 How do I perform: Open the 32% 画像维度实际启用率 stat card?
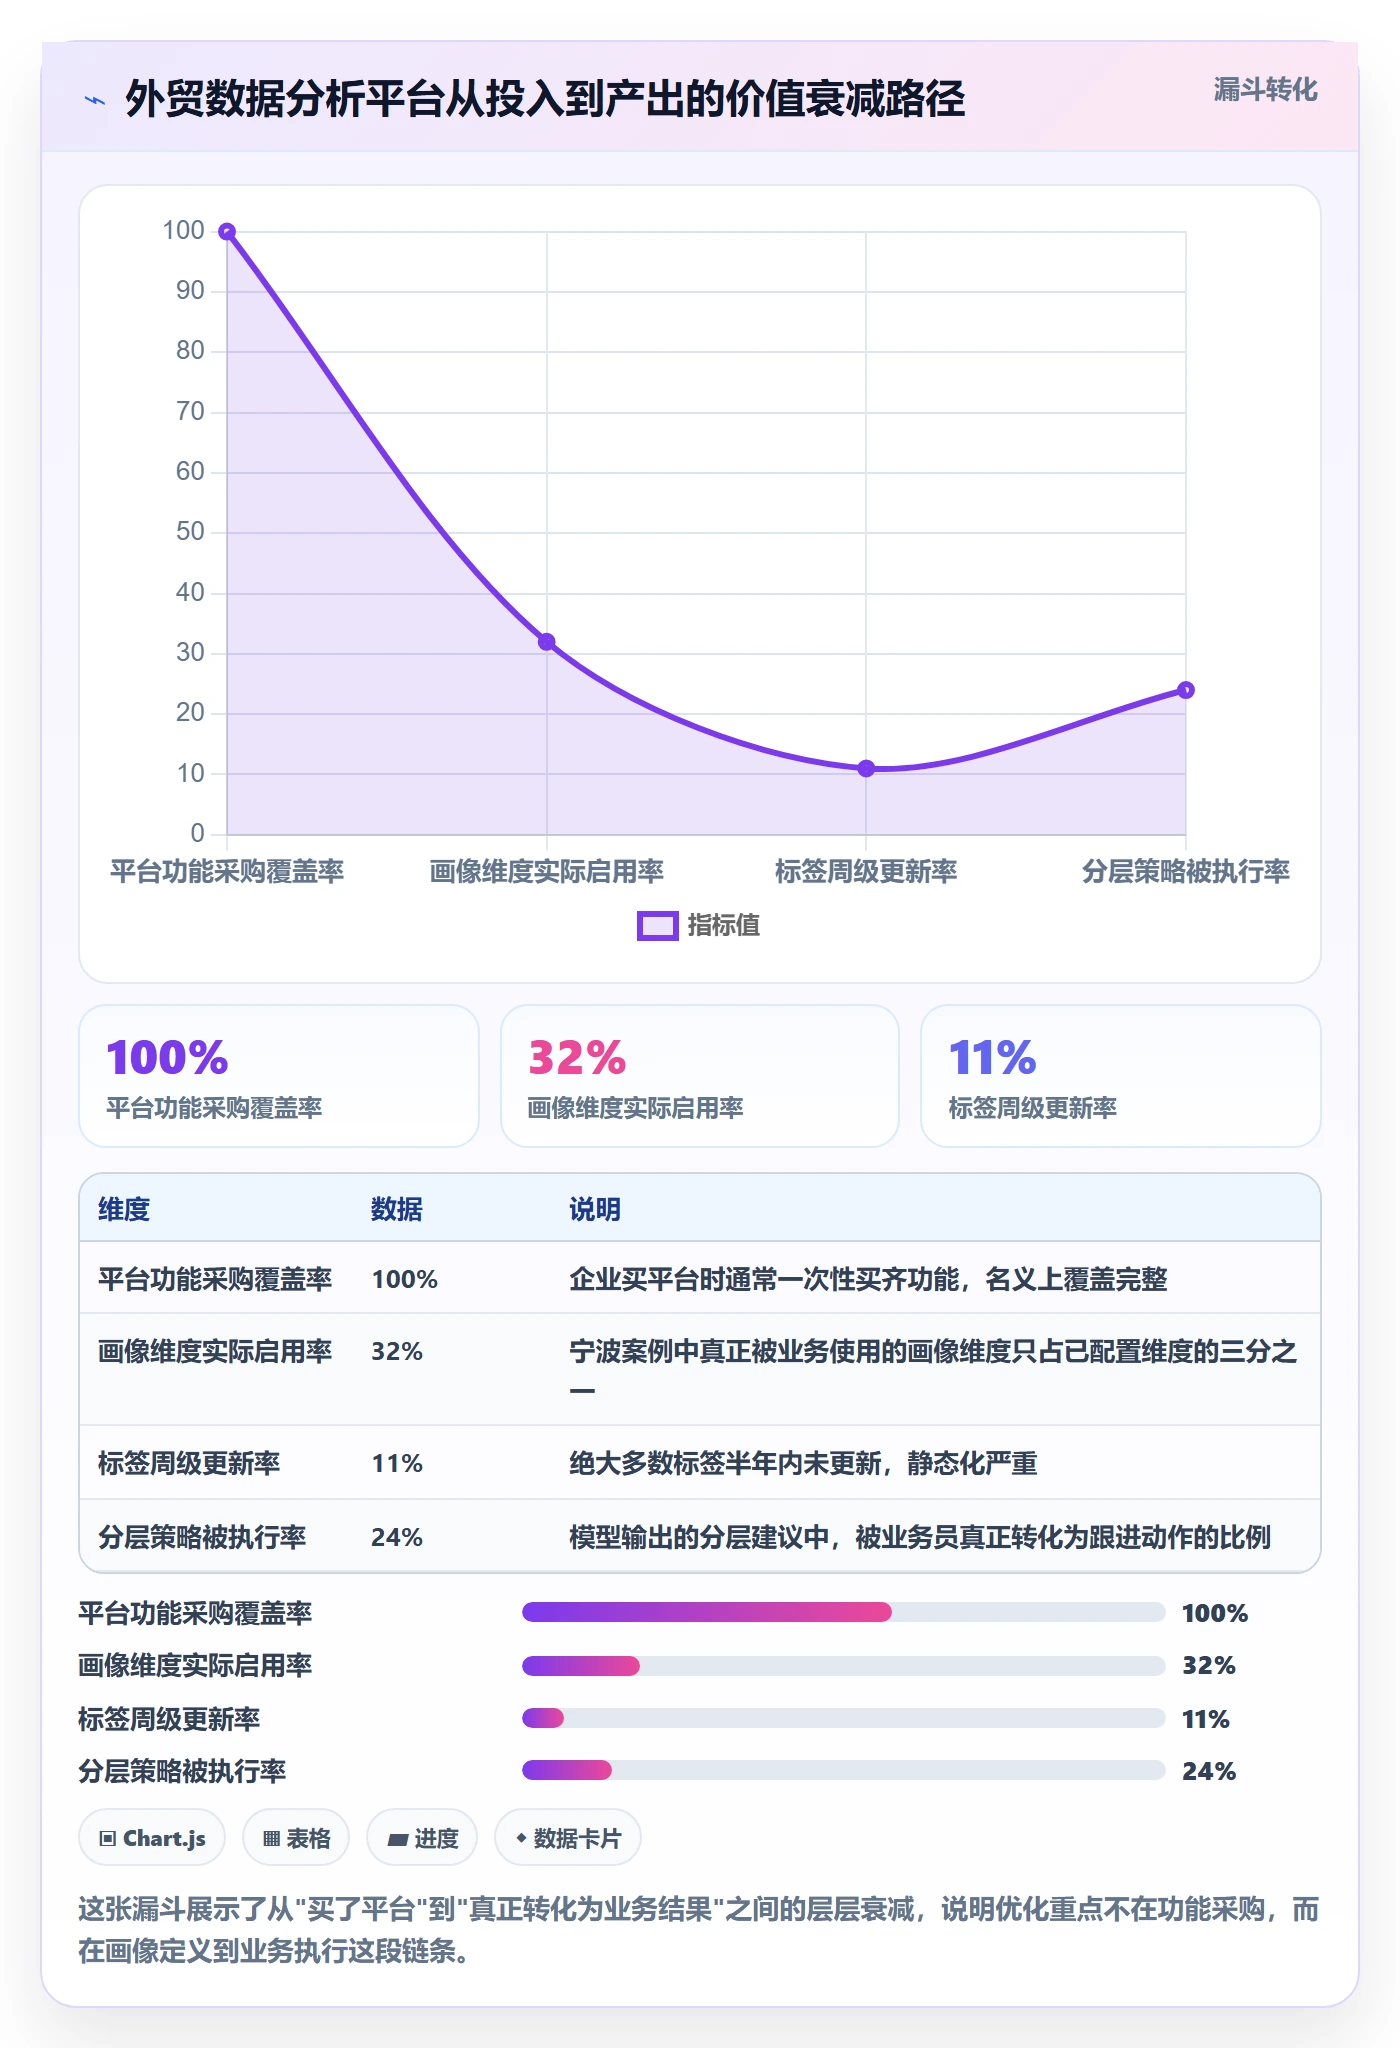tap(700, 1076)
